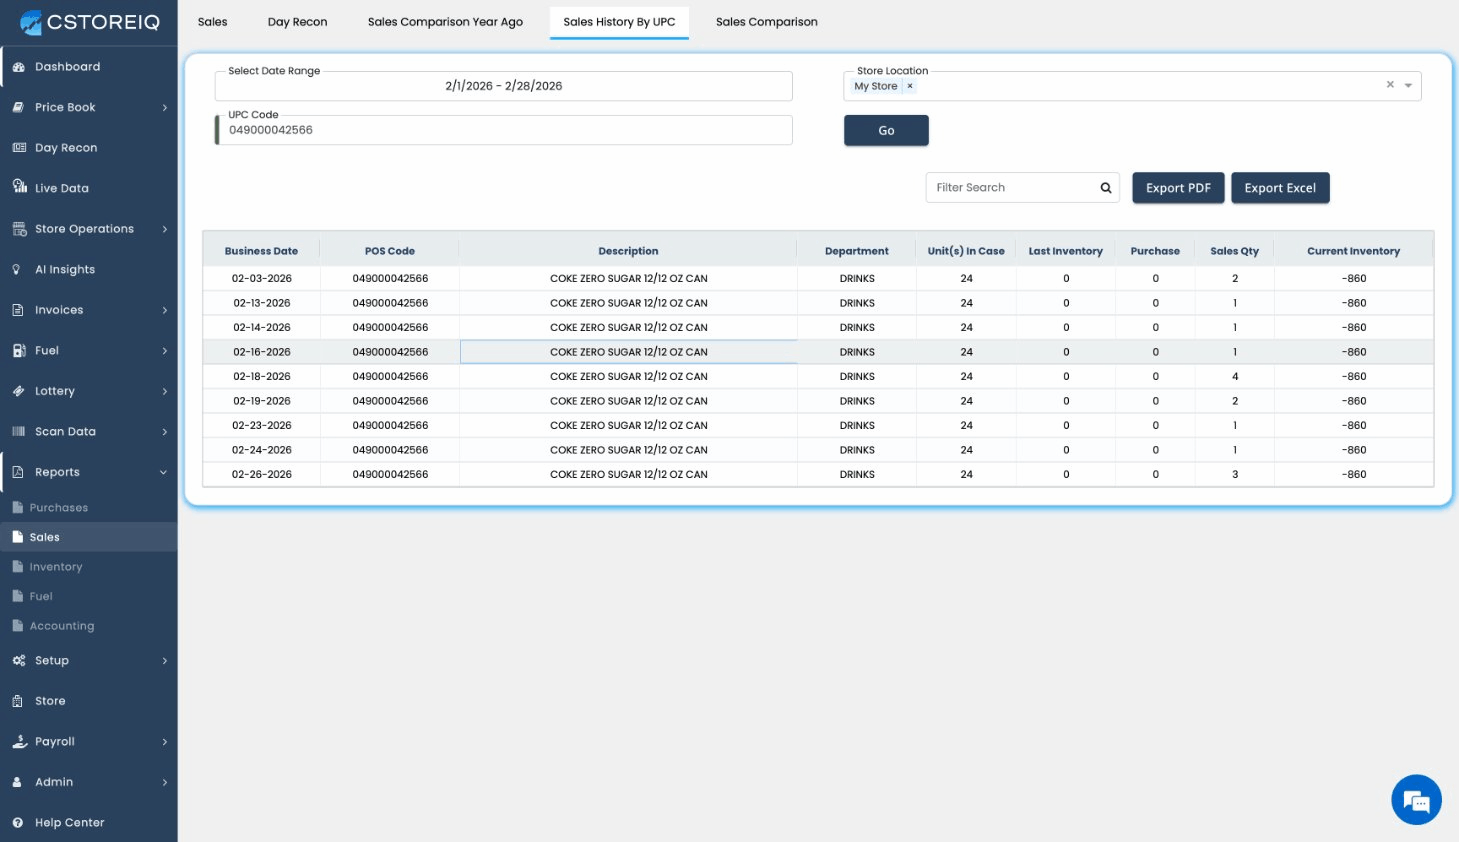Click the Store icon in sidebar

[x=18, y=701]
